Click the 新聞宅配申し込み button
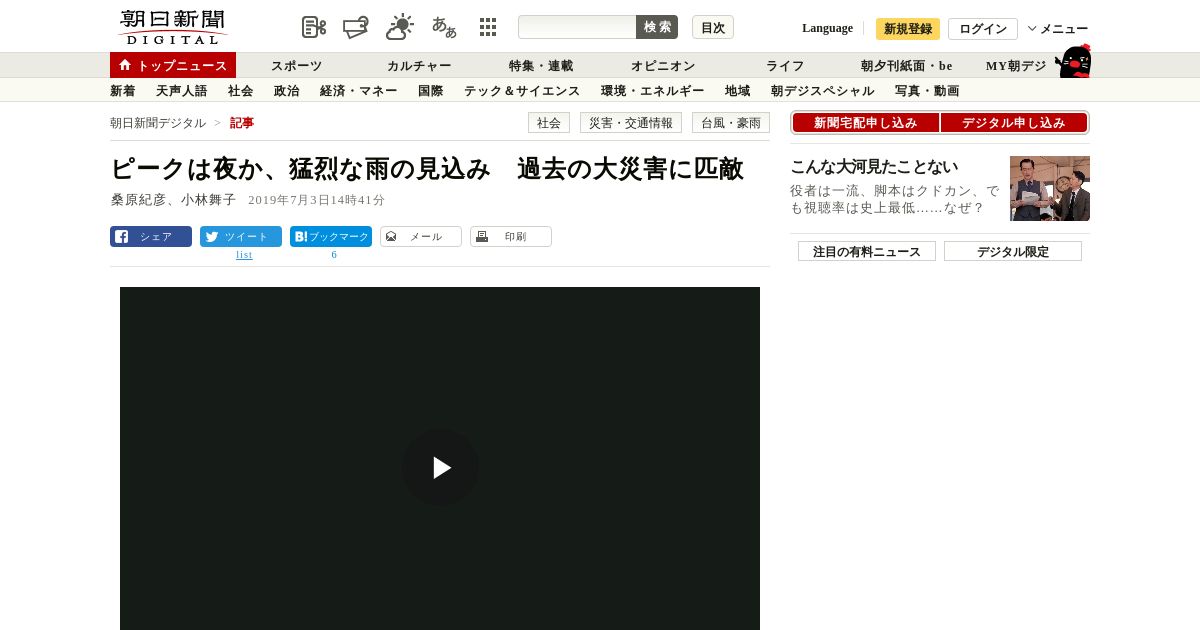Screen dimensions: 1200x630 click(x=865, y=123)
